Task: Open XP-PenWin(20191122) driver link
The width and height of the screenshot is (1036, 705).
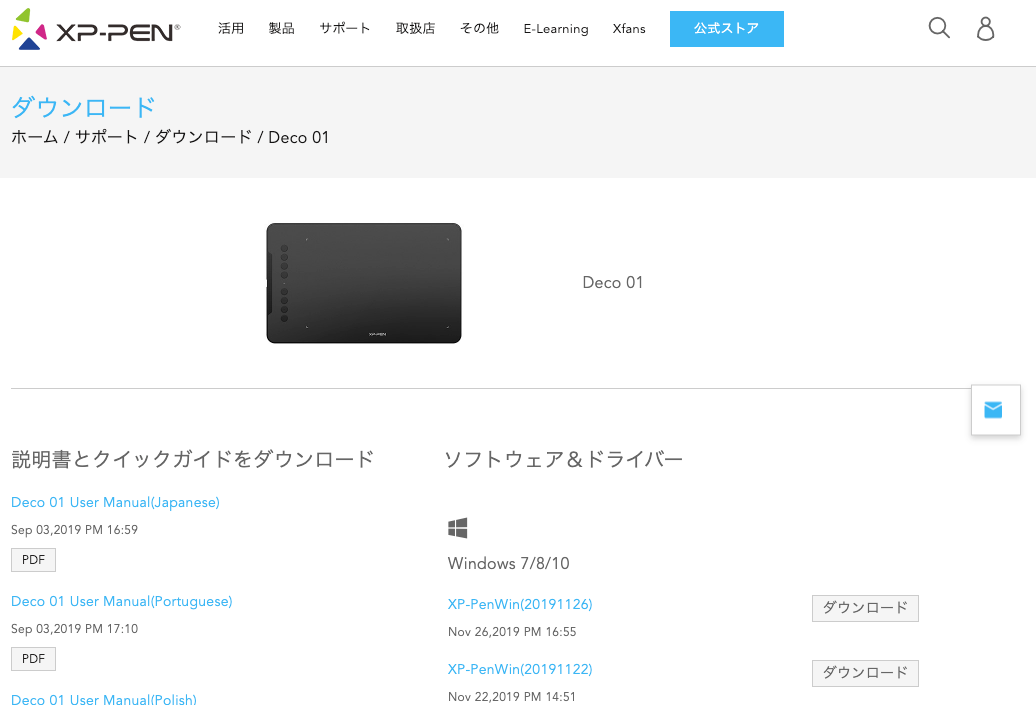Action: tap(520, 669)
